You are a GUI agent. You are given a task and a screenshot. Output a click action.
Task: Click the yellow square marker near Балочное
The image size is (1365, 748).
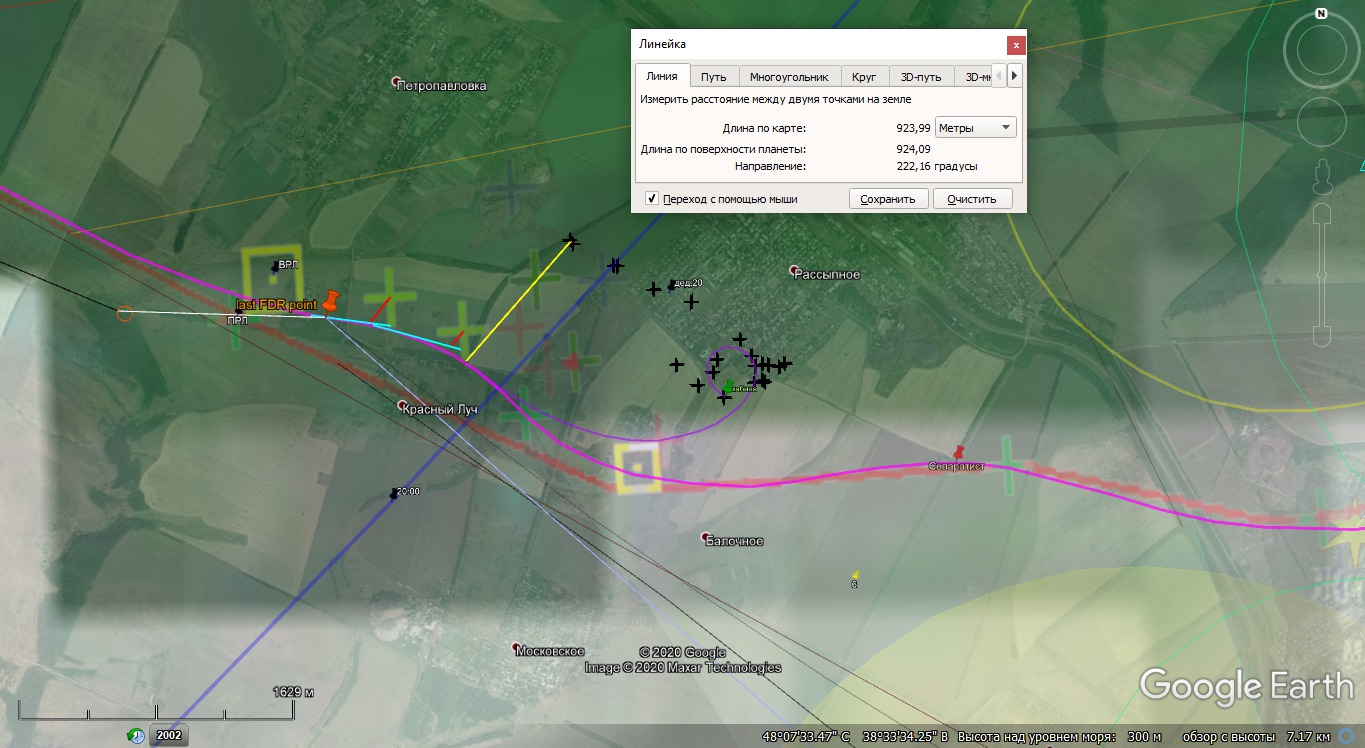(x=638, y=468)
